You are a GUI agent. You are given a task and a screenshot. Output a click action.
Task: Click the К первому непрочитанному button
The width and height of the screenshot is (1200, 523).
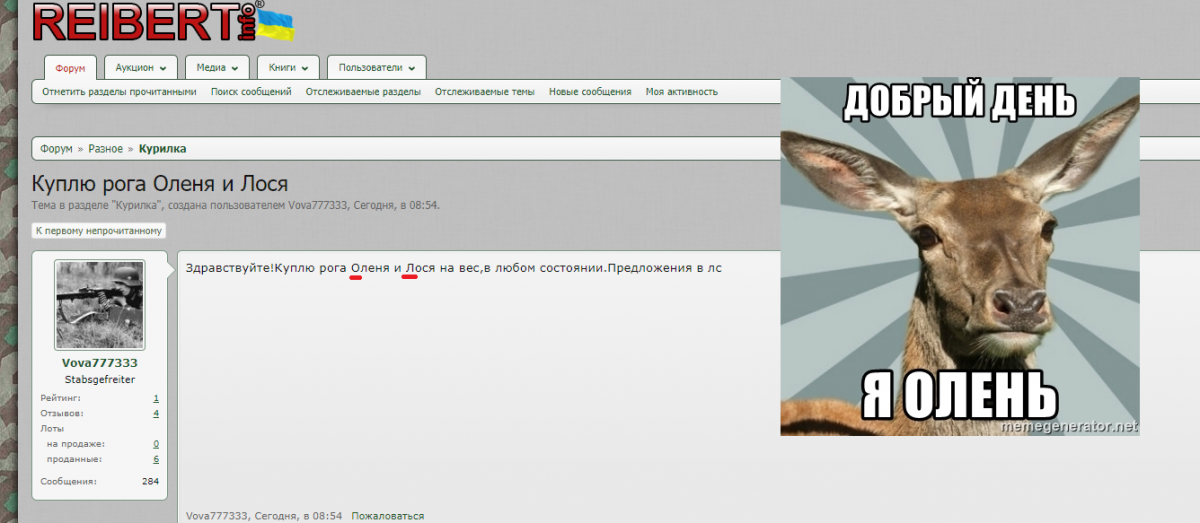pos(99,231)
